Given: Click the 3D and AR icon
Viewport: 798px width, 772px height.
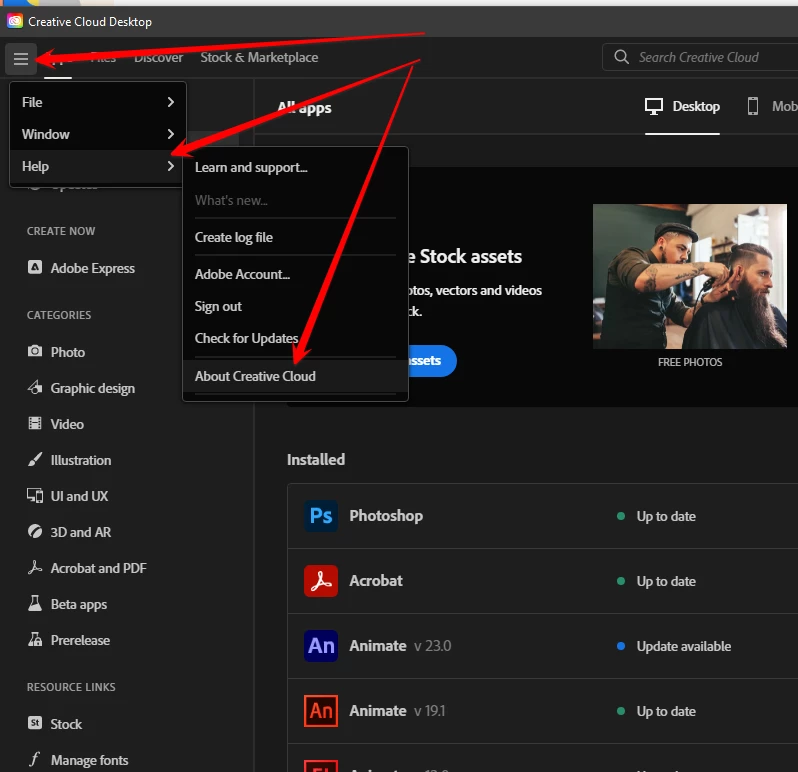Looking at the screenshot, I should coord(35,532).
